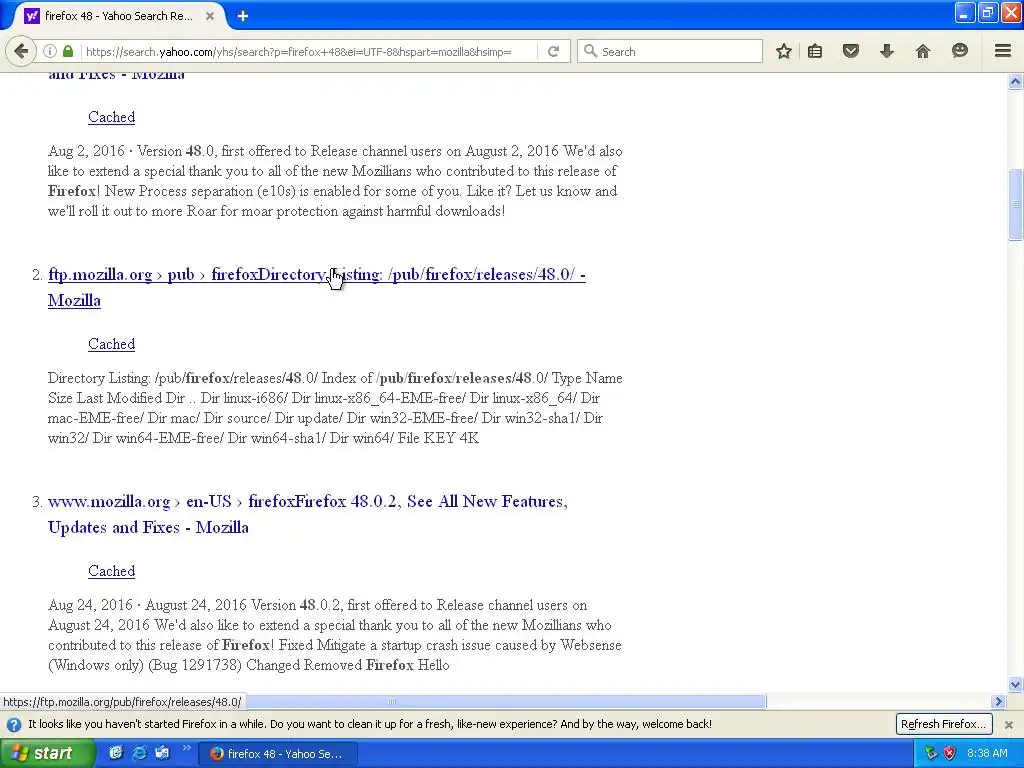1024x768 pixels.
Task: Open the Downloads arrow icon
Action: (x=886, y=51)
